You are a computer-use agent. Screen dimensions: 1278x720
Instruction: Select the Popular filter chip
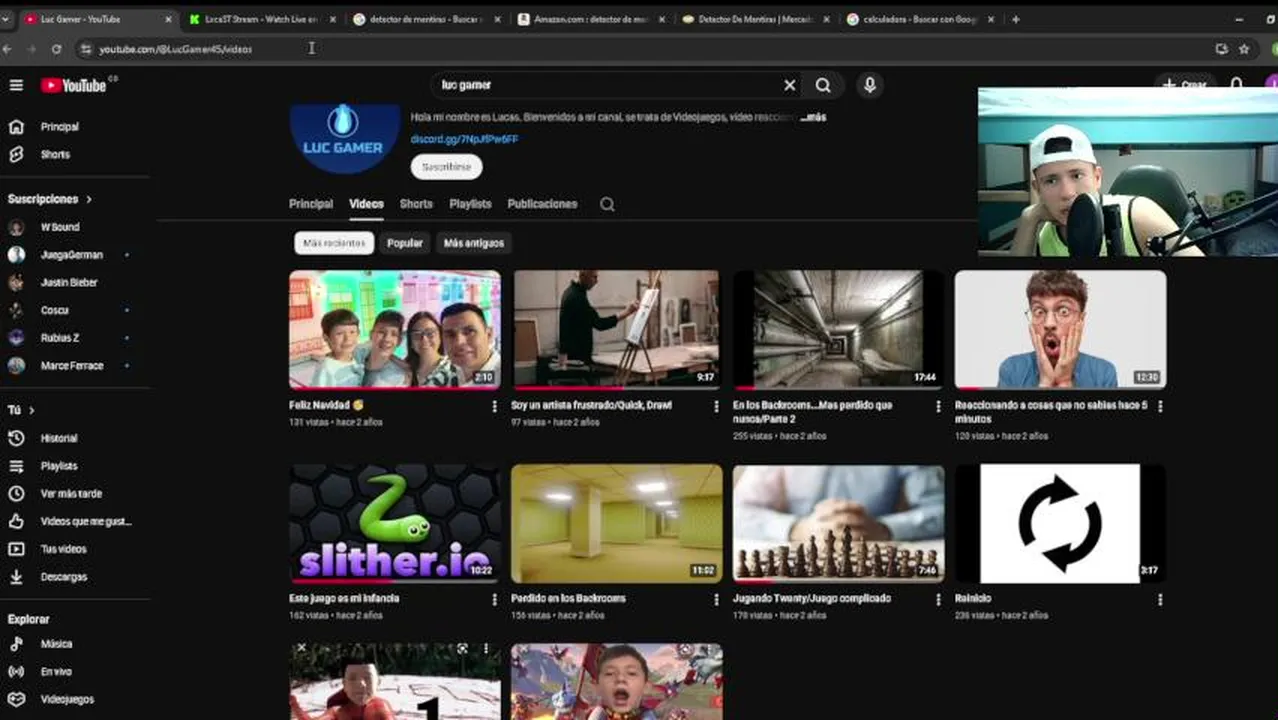pyautogui.click(x=405, y=243)
